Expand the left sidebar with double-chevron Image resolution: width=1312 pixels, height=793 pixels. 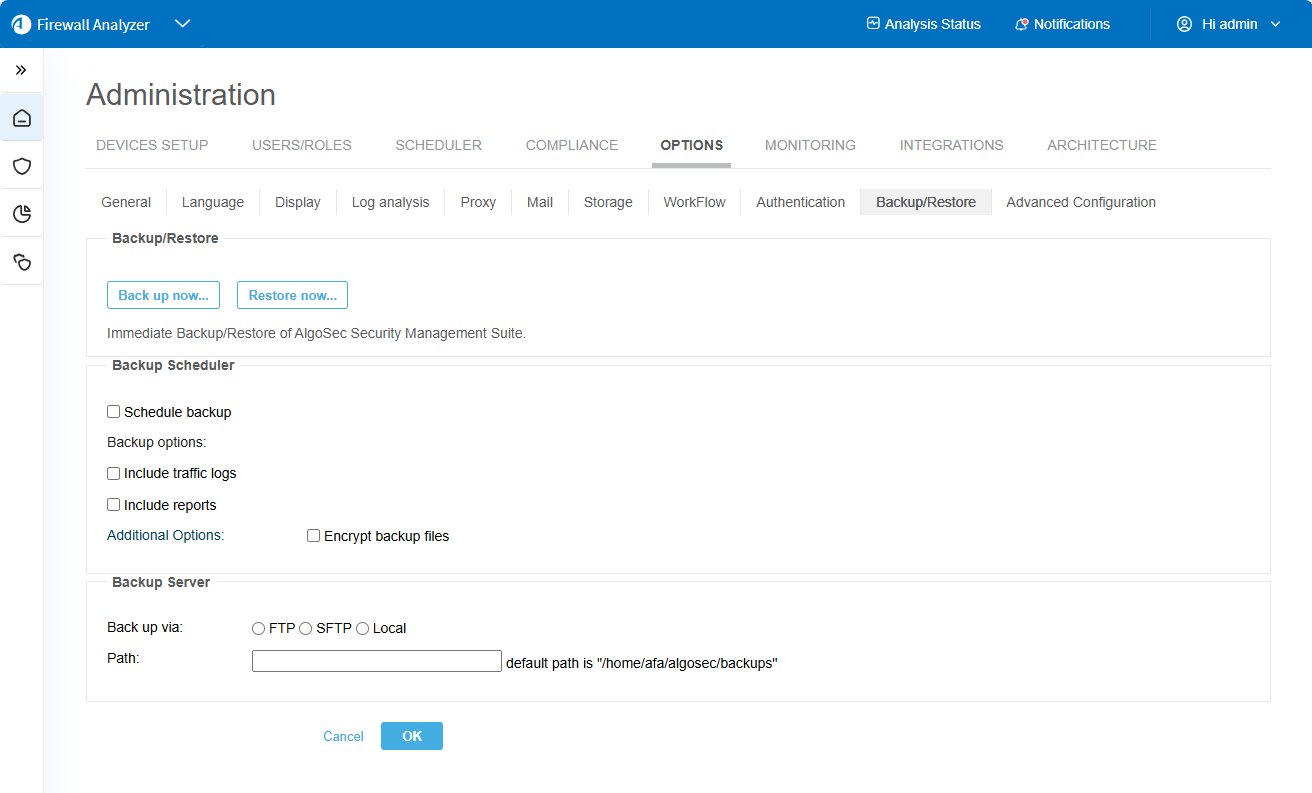(21, 70)
